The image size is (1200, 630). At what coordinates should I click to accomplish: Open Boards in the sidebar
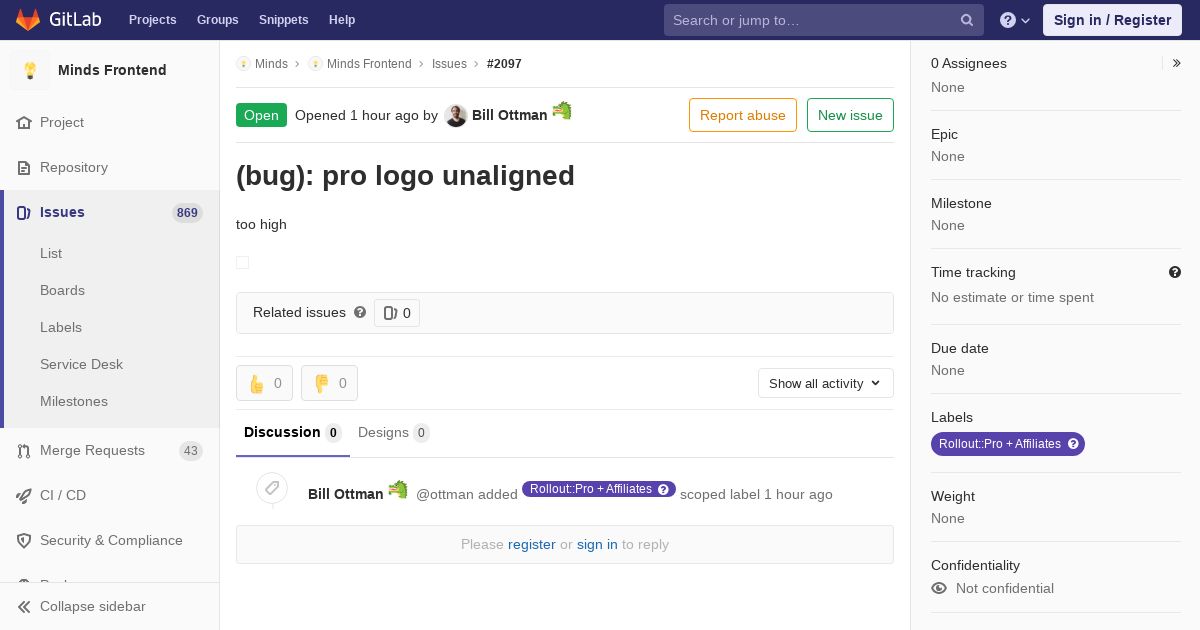point(62,290)
